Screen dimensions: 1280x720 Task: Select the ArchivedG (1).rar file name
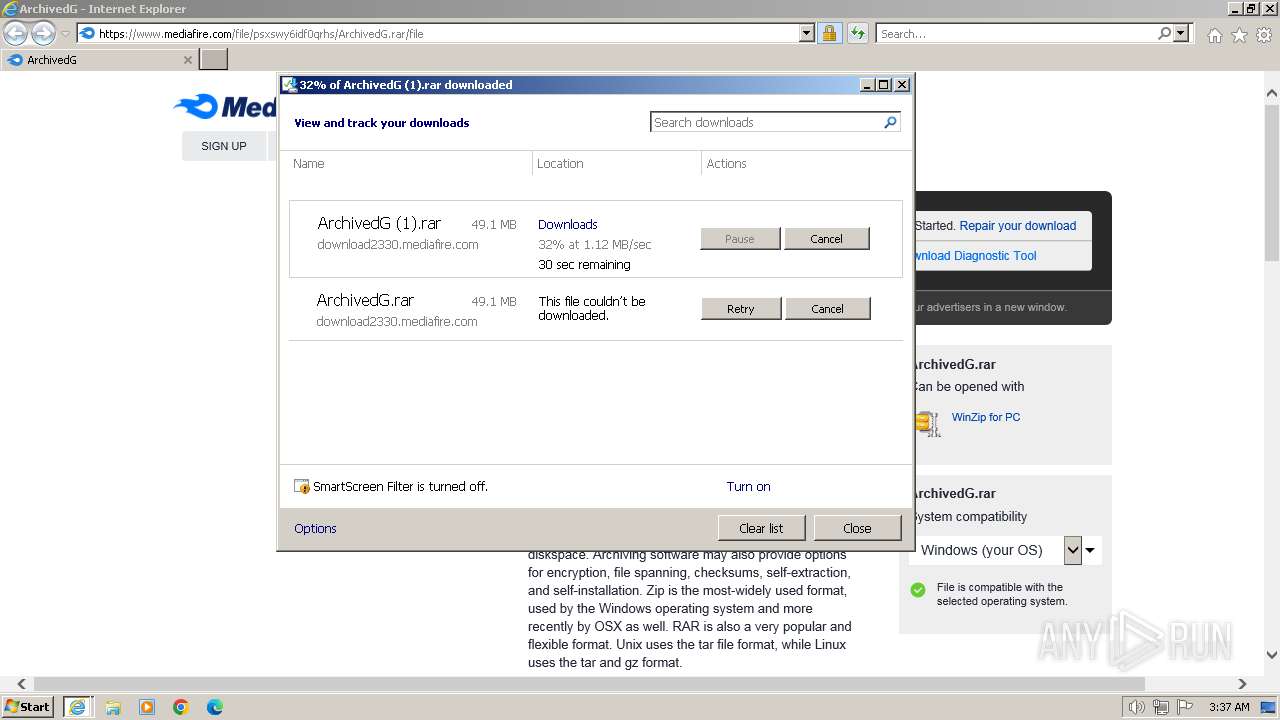pyautogui.click(x=379, y=224)
